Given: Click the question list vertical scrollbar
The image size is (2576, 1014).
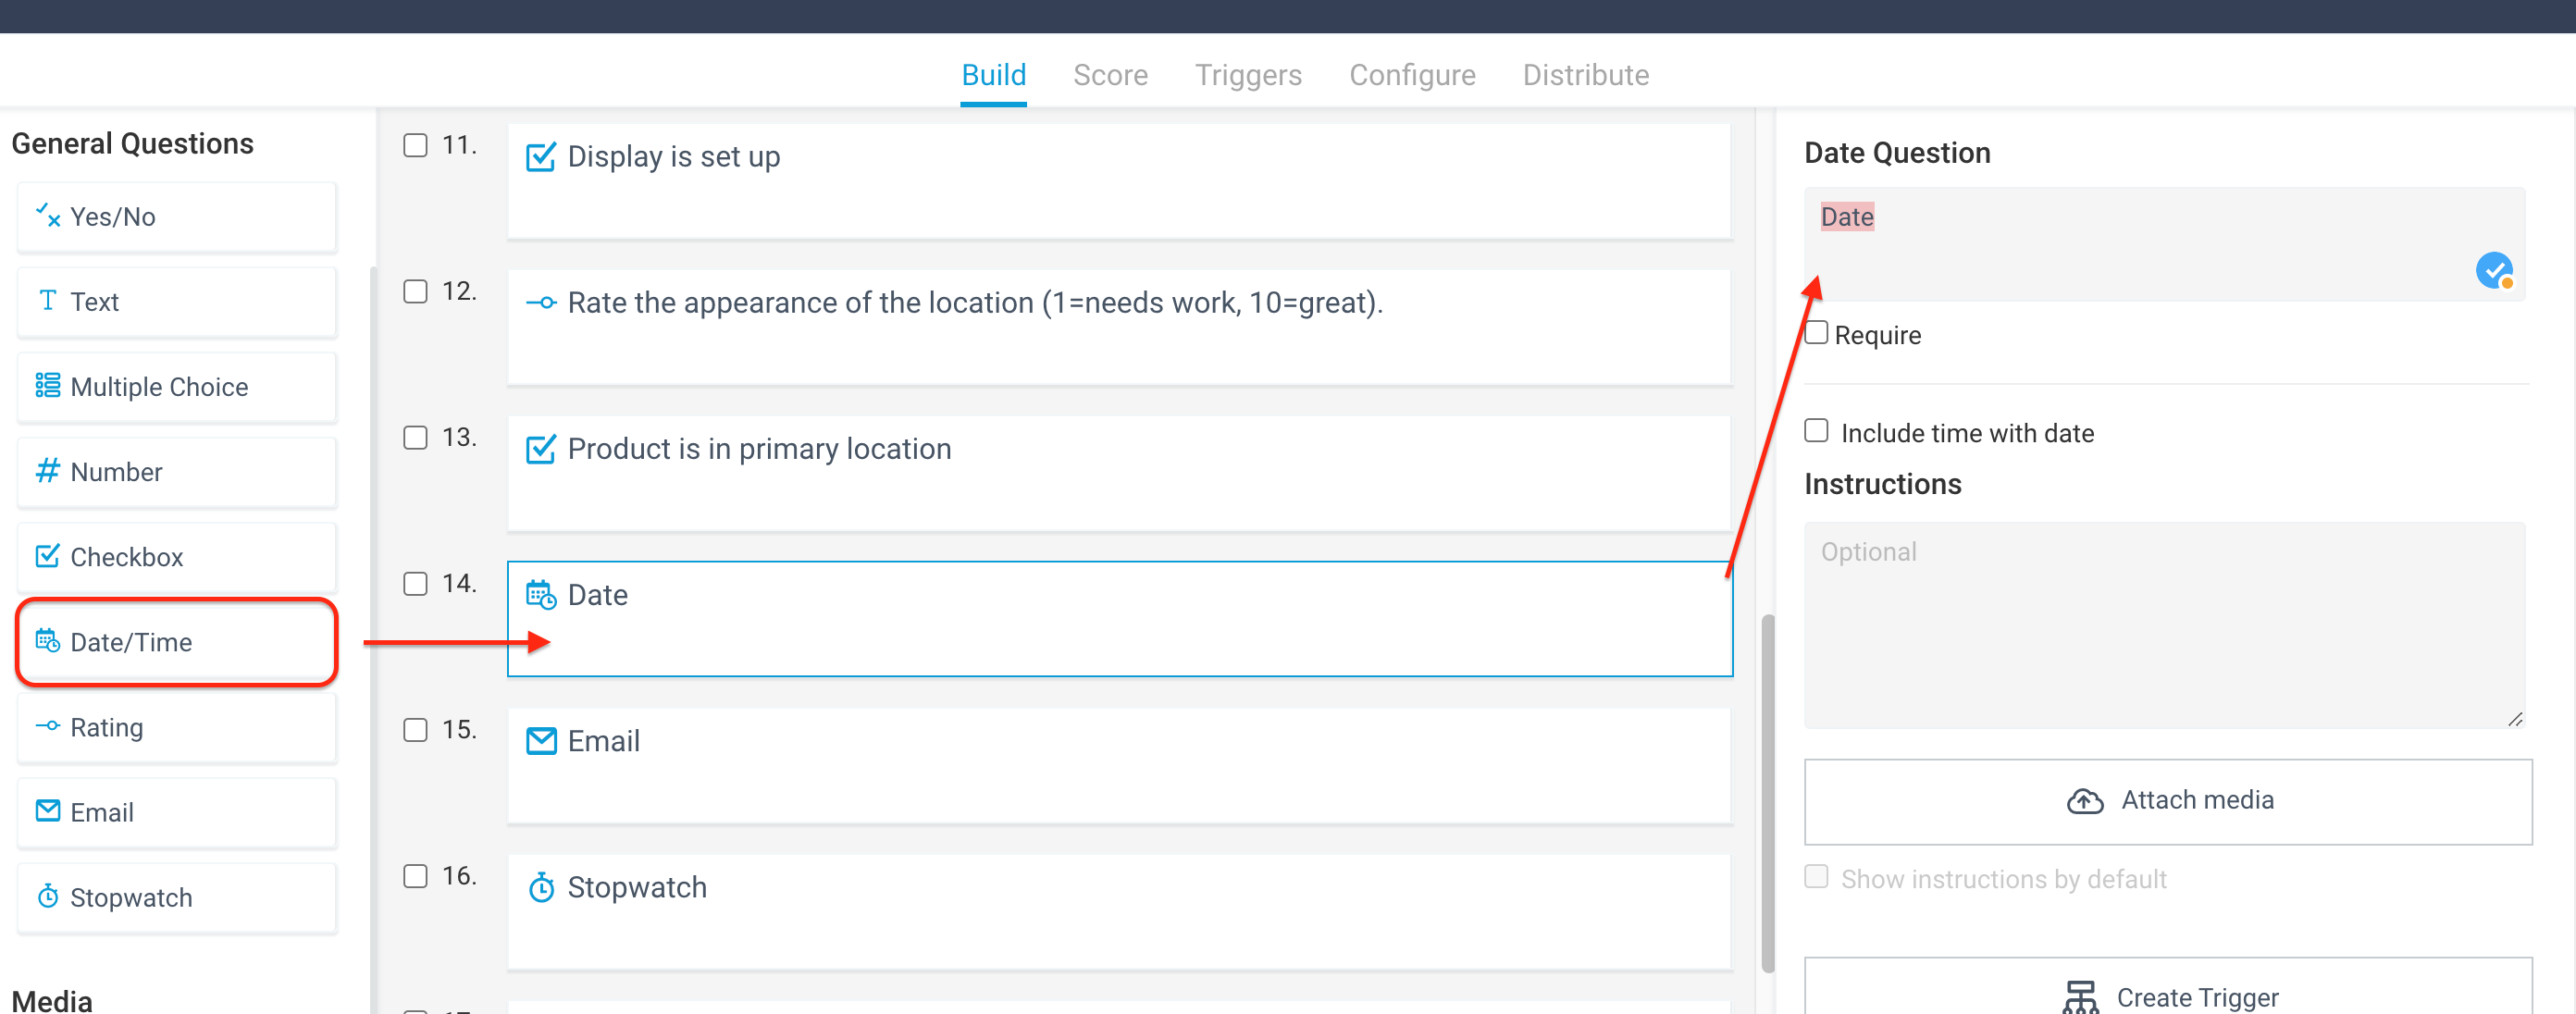Looking at the screenshot, I should click(x=1767, y=793).
